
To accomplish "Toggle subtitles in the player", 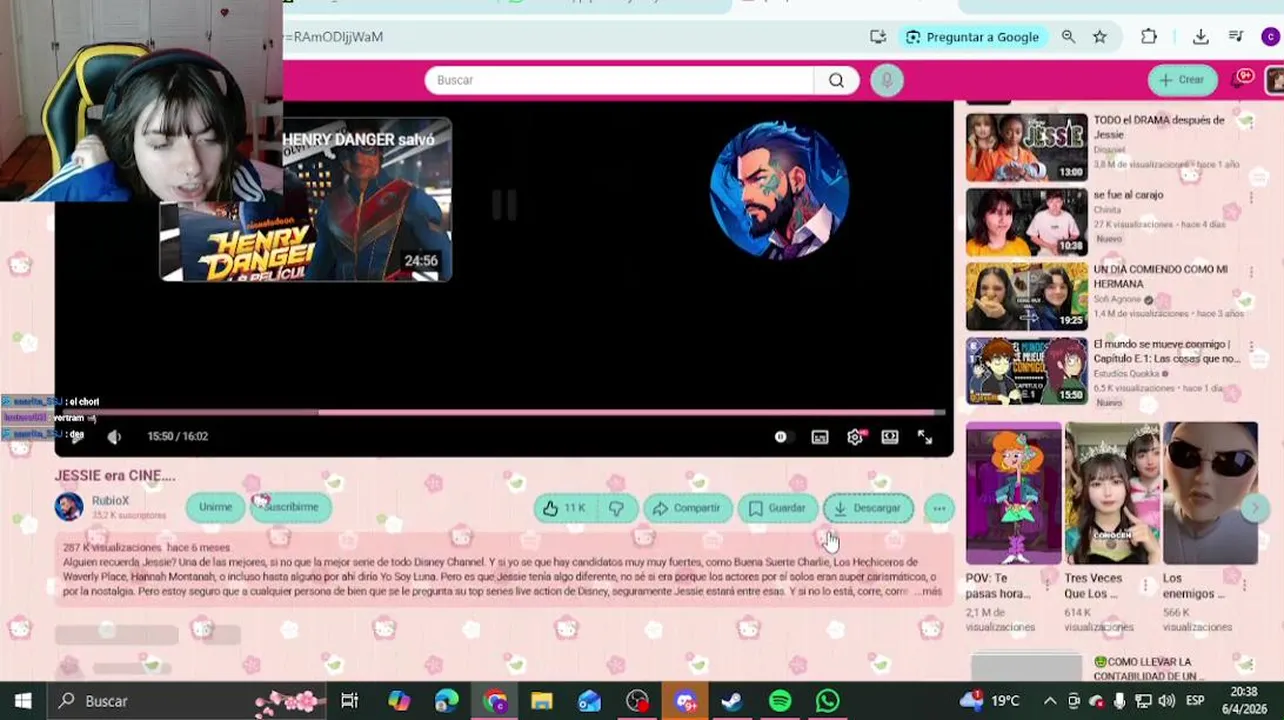I will pos(820,437).
